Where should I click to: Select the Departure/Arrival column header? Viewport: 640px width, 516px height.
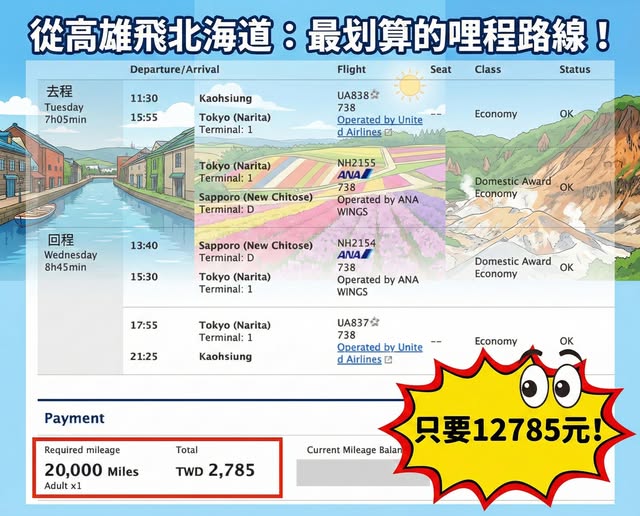click(173, 70)
